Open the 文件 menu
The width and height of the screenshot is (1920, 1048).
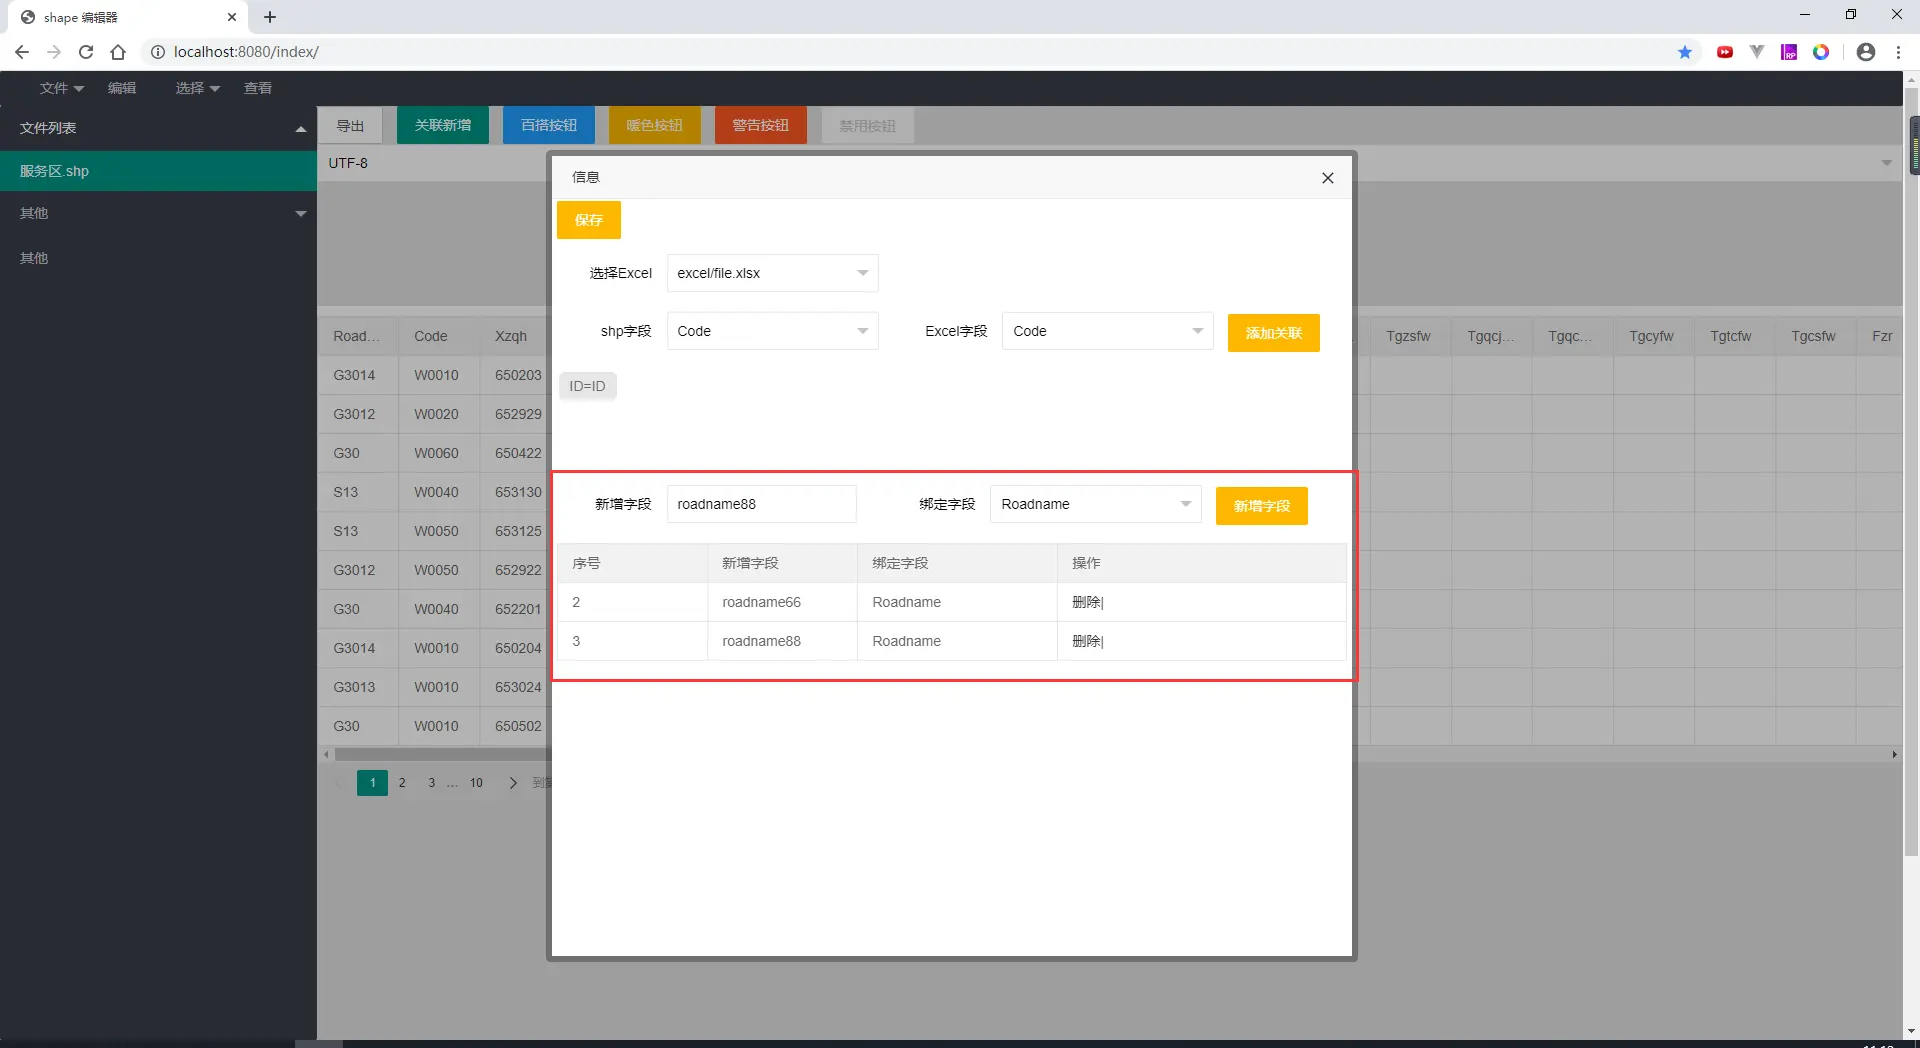(x=61, y=88)
